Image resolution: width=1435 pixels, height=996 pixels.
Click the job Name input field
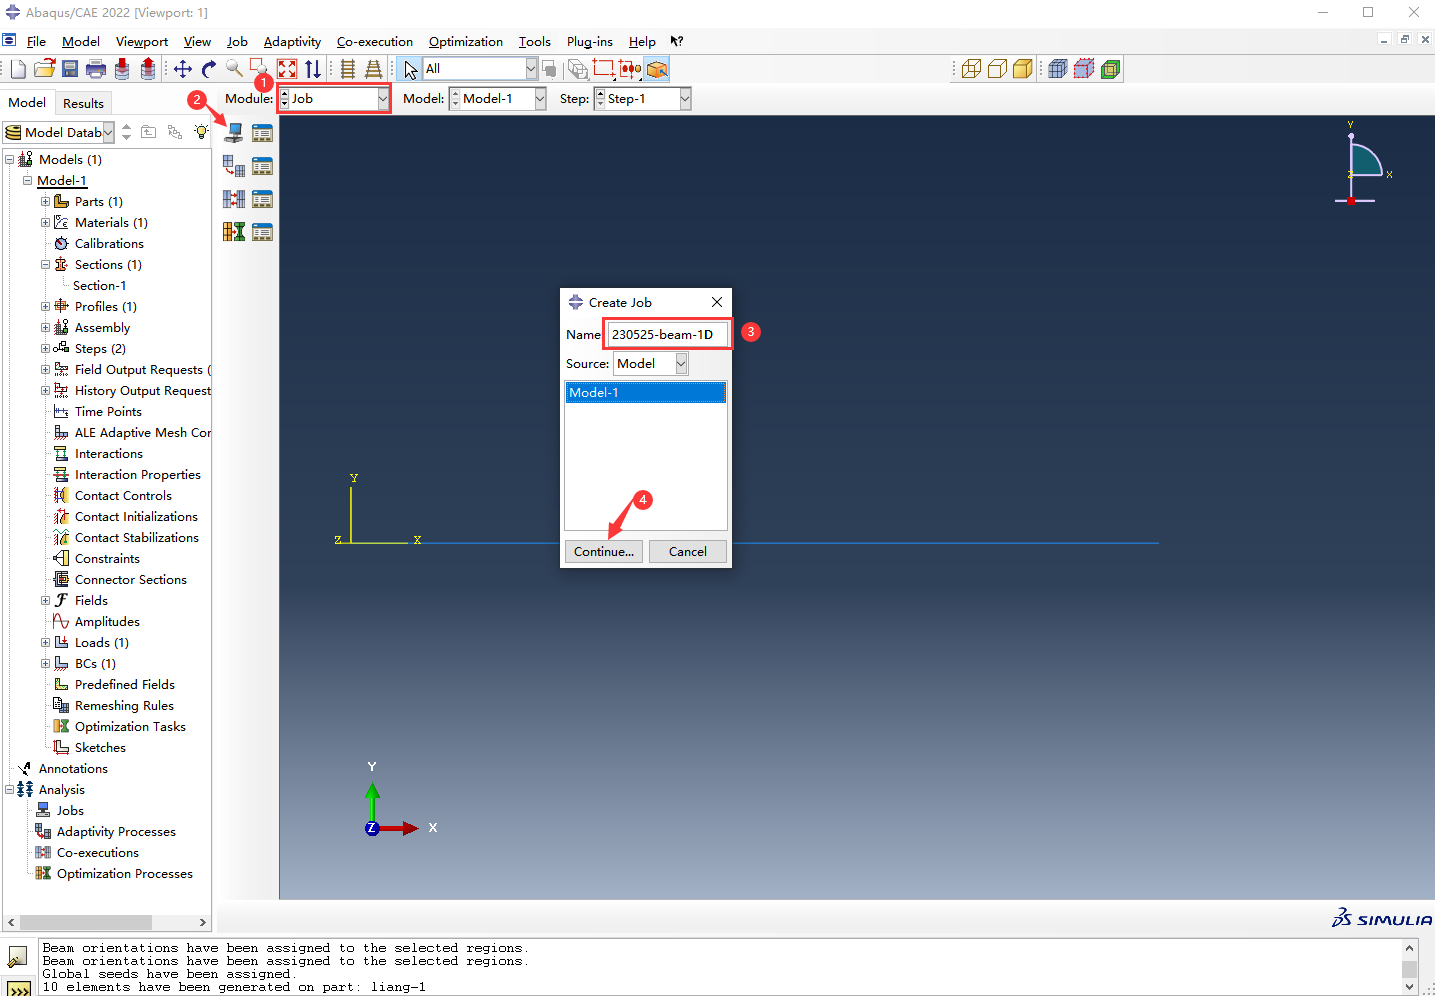click(667, 335)
